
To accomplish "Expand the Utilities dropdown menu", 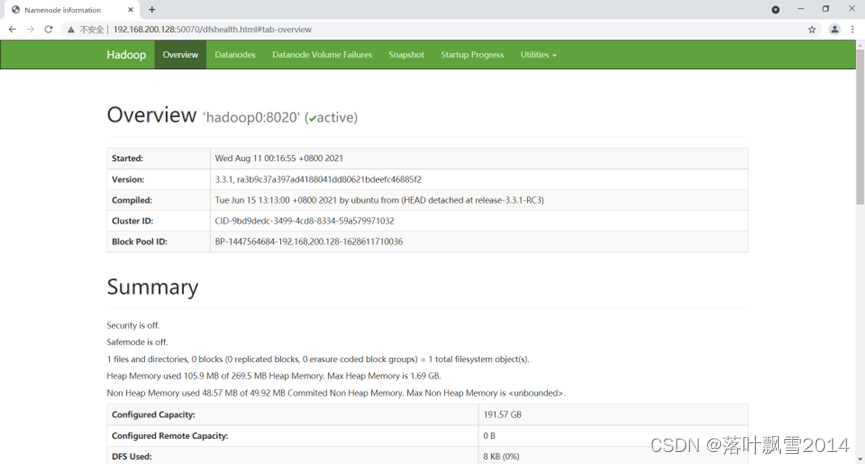I will (x=538, y=55).
